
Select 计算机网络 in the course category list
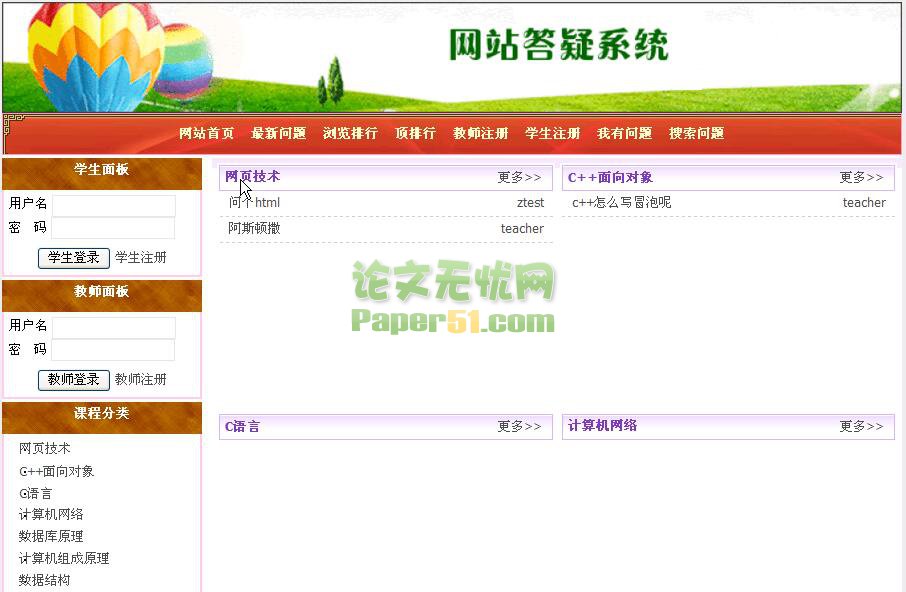(51, 514)
